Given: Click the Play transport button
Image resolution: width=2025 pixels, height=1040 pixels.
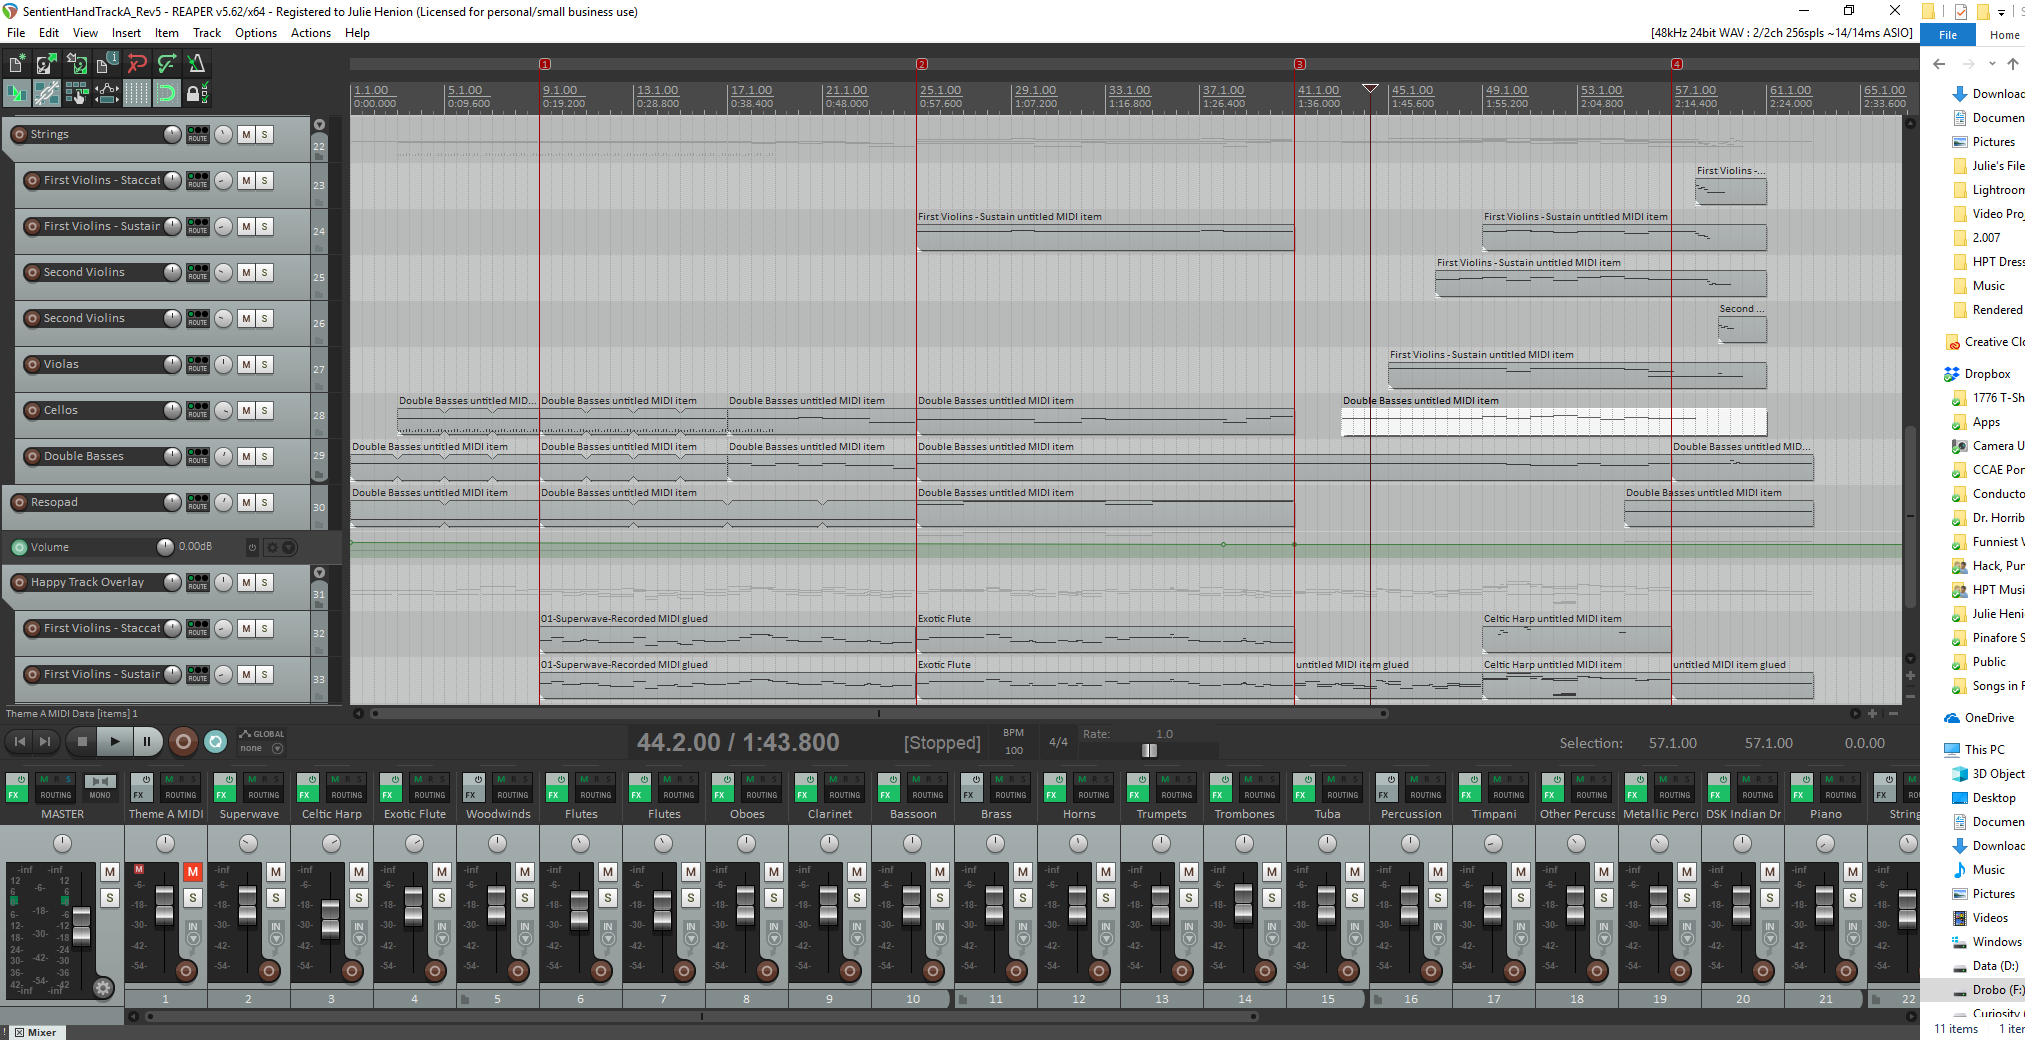Looking at the screenshot, I should pyautogui.click(x=115, y=741).
